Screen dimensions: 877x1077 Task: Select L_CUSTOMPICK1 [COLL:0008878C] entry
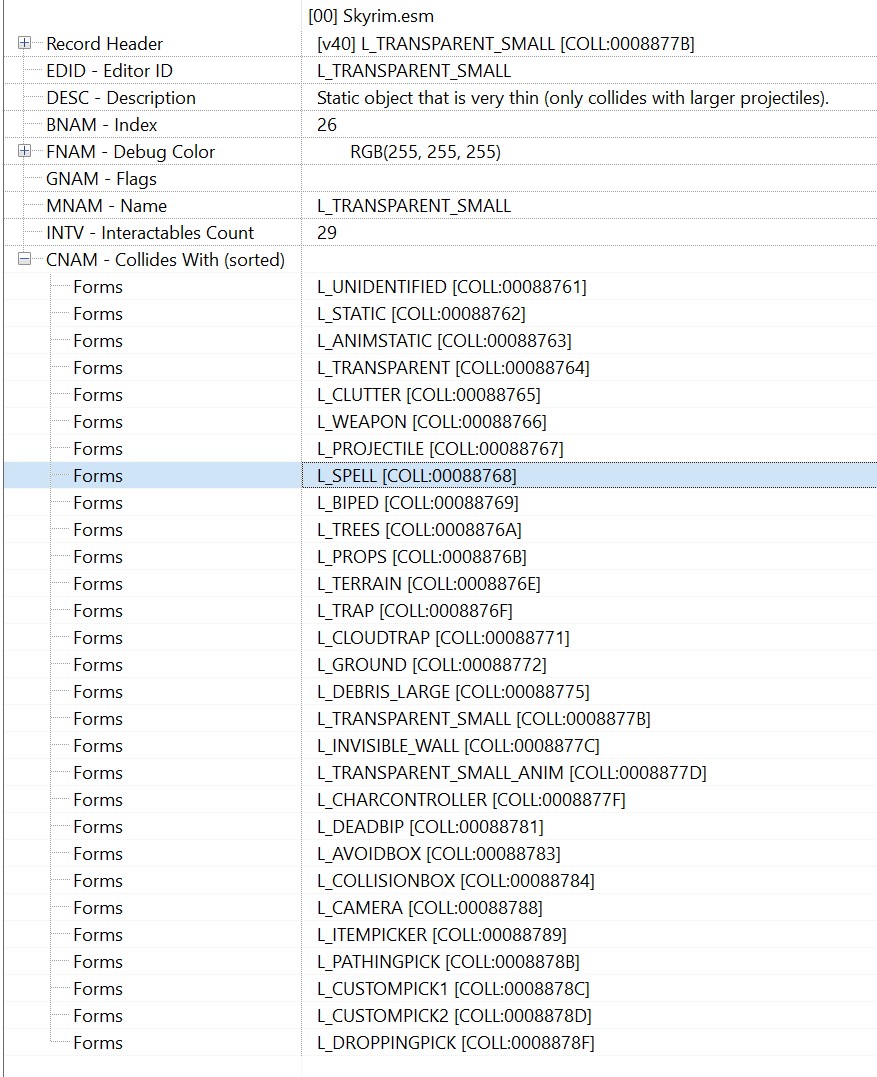(x=453, y=989)
